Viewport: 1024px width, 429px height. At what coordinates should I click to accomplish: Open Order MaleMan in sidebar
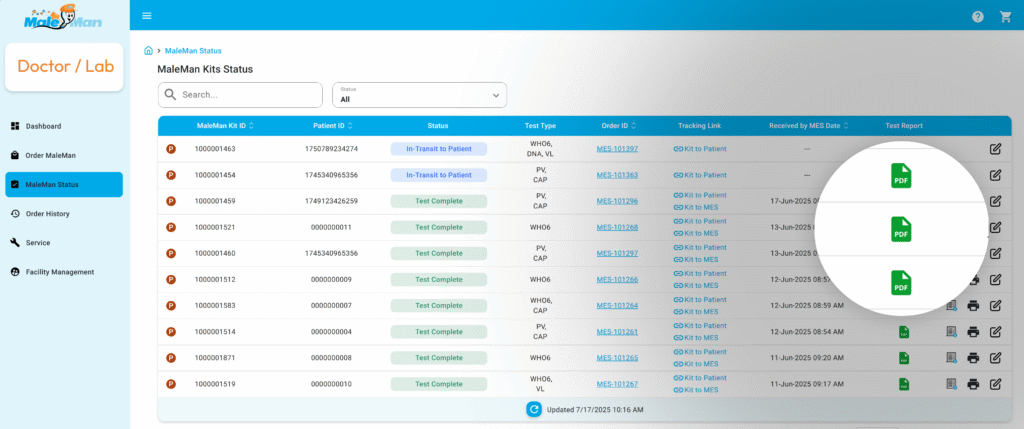[x=64, y=155]
